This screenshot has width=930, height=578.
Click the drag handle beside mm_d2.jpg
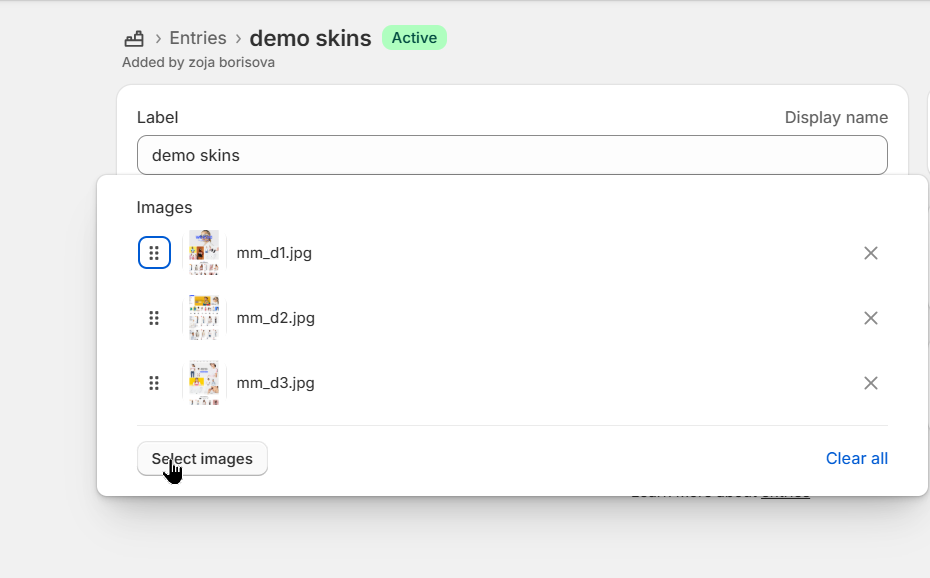click(154, 318)
